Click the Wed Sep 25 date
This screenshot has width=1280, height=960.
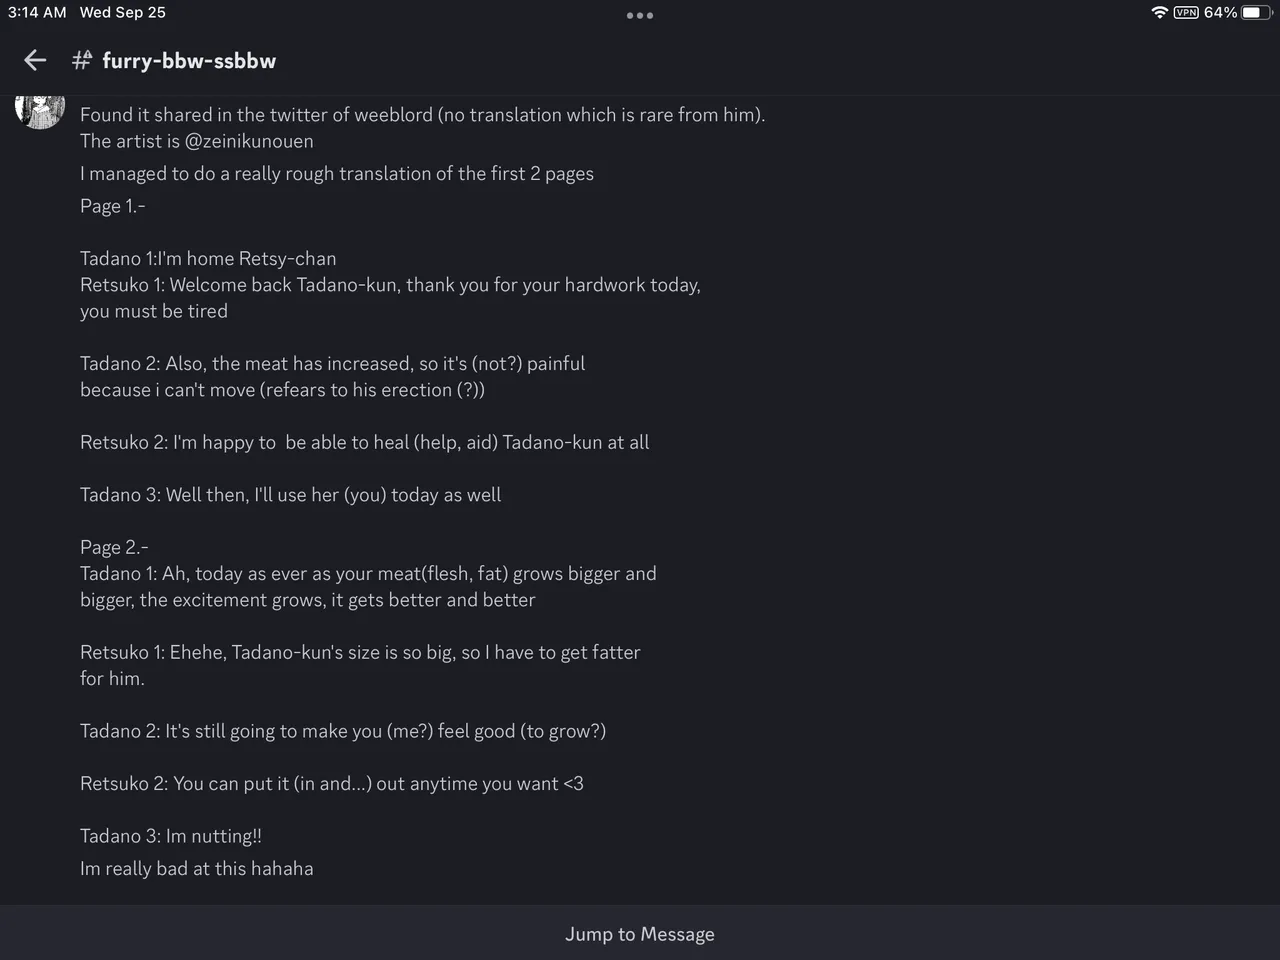click(123, 12)
